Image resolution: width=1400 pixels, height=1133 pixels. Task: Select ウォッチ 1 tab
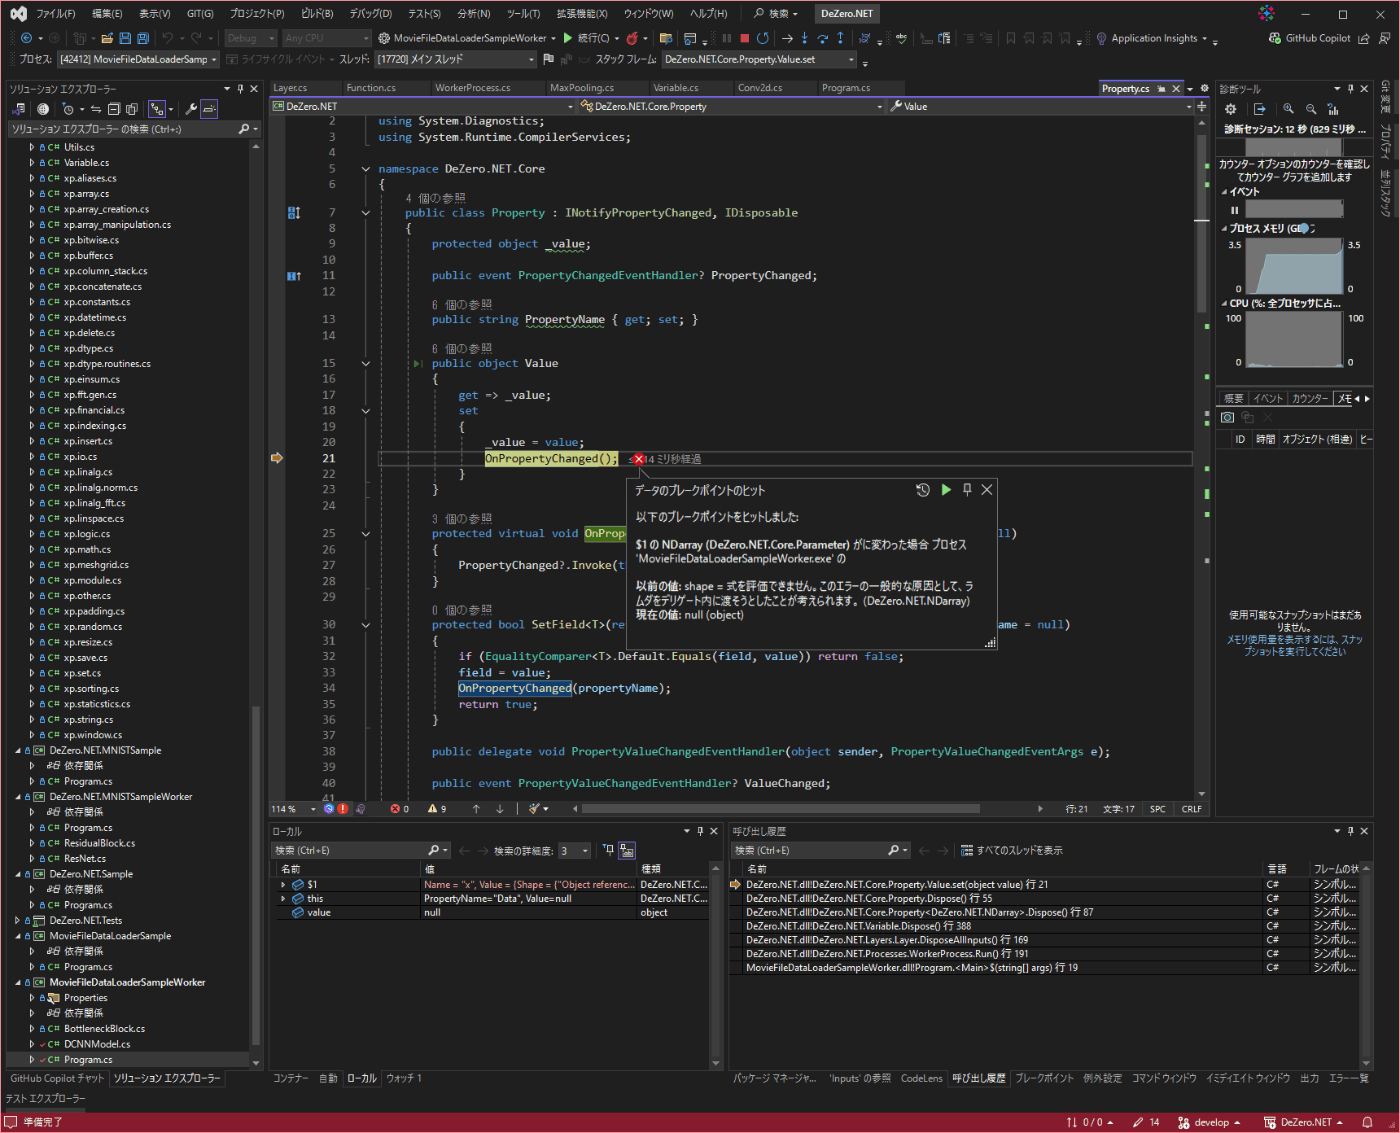404,1079
